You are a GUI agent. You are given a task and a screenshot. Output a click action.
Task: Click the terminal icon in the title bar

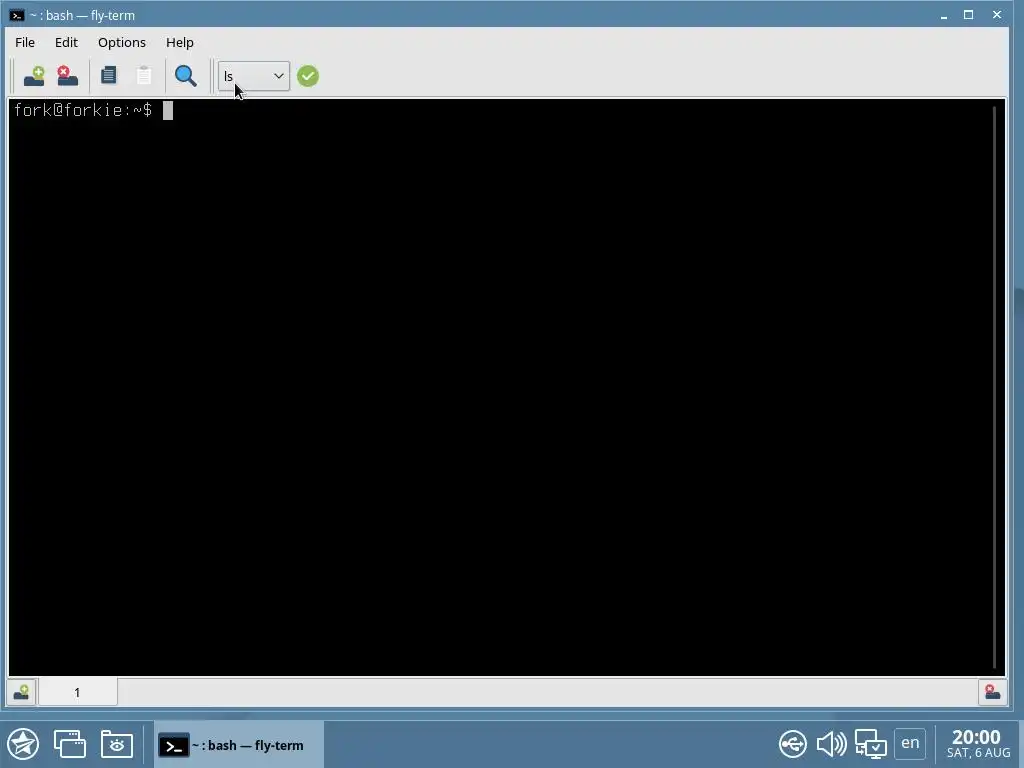pyautogui.click(x=17, y=15)
